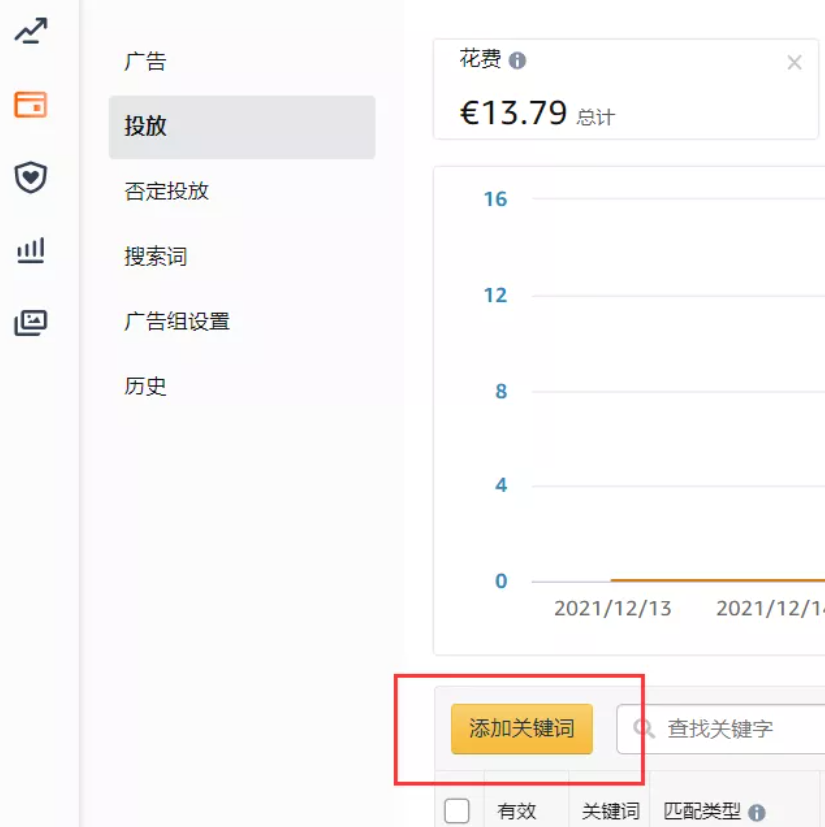Screen dimensions: 825x827
Task: Click the magnifier icon in keyword search
Action: pos(644,729)
